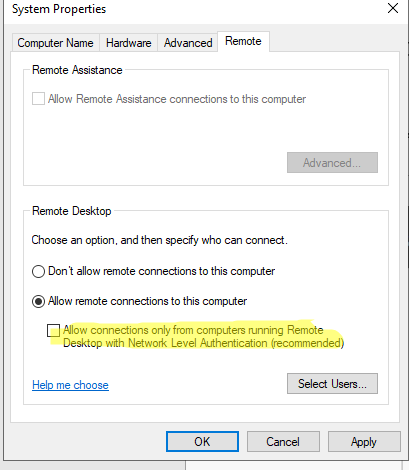The width and height of the screenshot is (409, 470).
Task: Click the System Properties title bar
Action: click(193, 9)
